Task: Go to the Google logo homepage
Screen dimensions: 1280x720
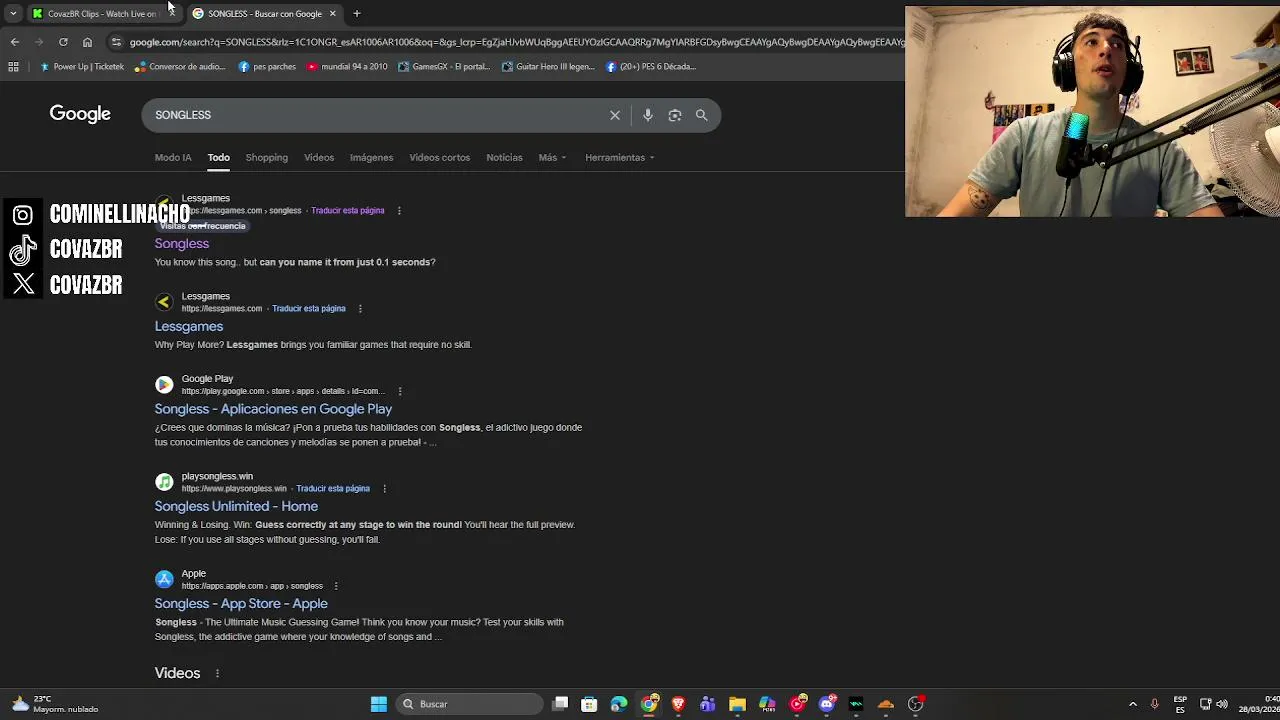Action: coord(80,114)
